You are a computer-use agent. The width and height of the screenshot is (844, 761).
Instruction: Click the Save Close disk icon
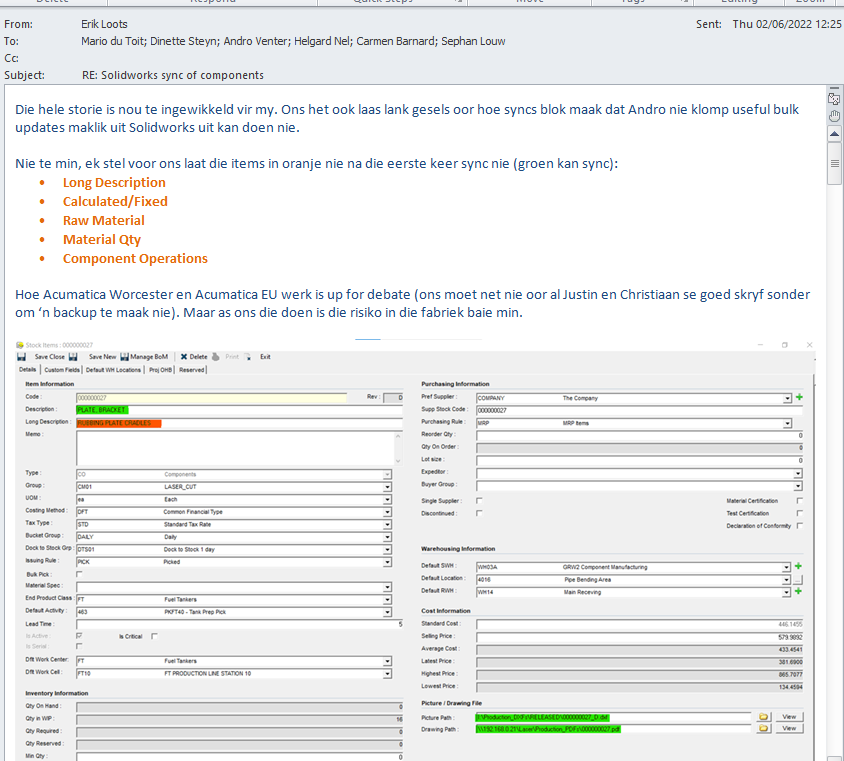(23, 357)
